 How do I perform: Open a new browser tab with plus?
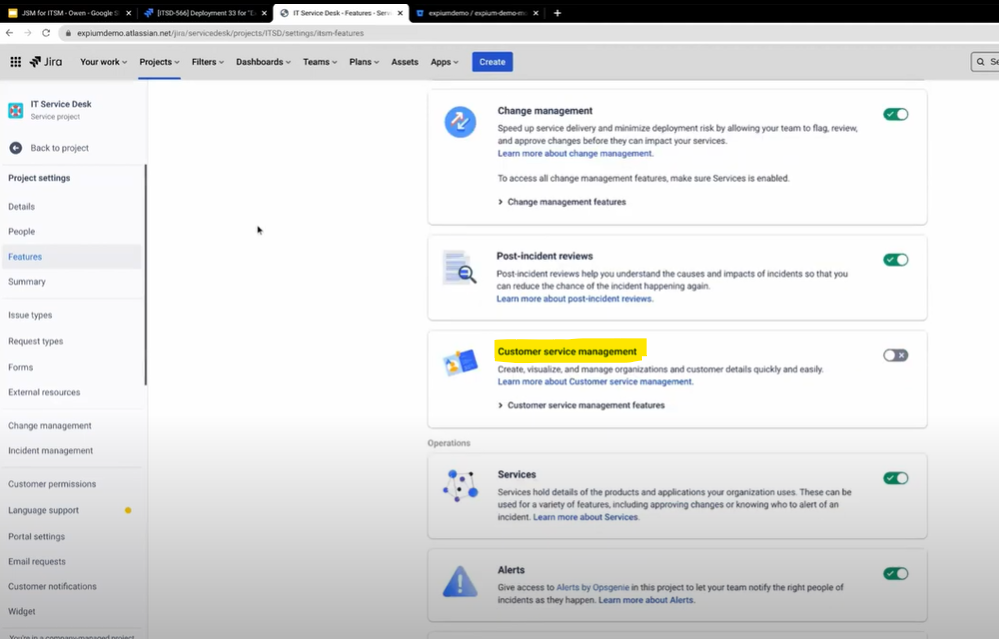pos(557,13)
